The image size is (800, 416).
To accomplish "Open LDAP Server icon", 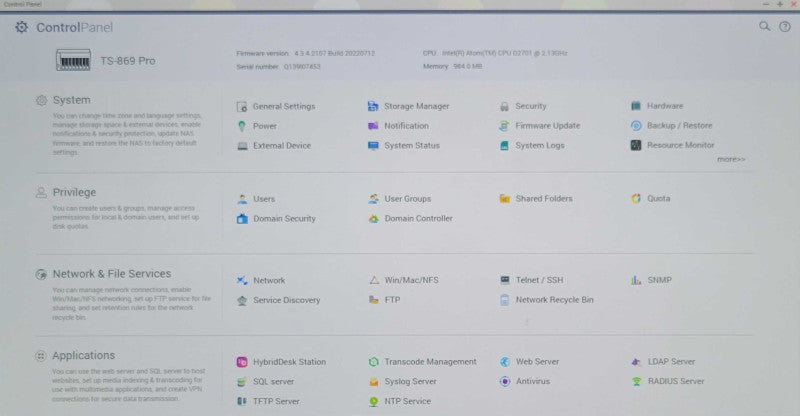I will 636,362.
